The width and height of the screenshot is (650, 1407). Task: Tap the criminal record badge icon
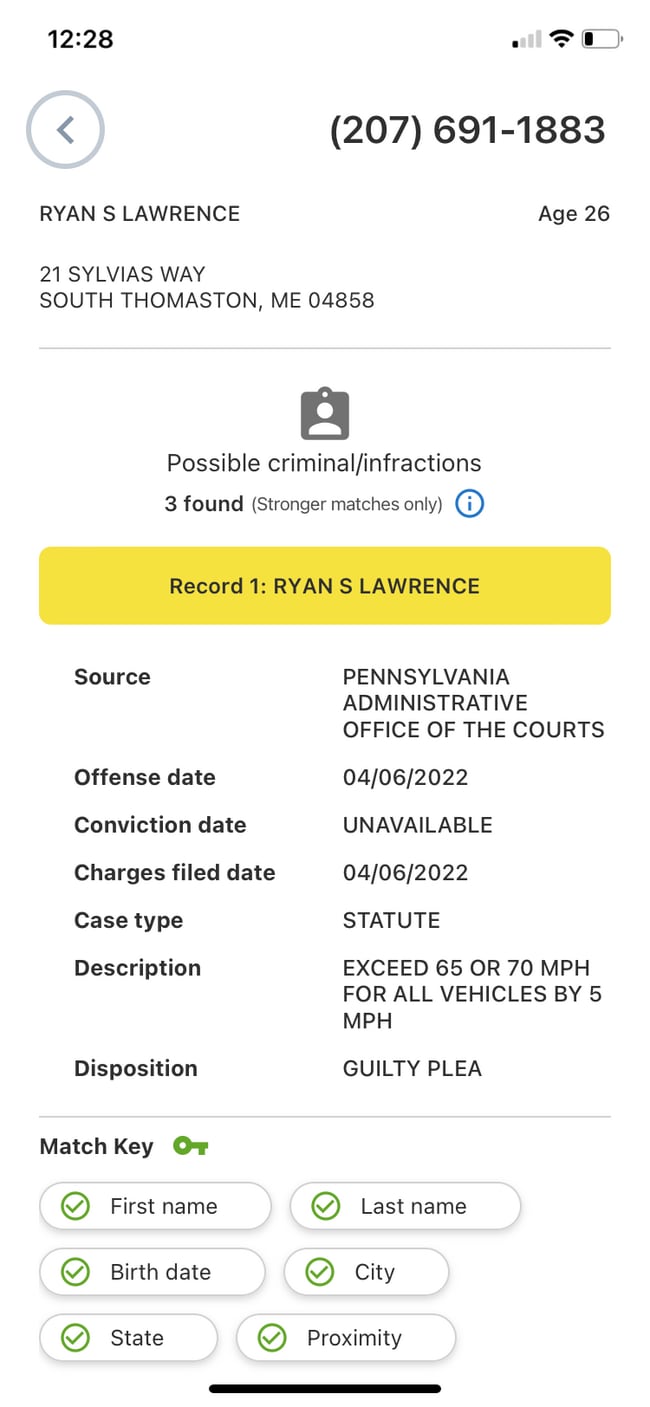click(325, 414)
